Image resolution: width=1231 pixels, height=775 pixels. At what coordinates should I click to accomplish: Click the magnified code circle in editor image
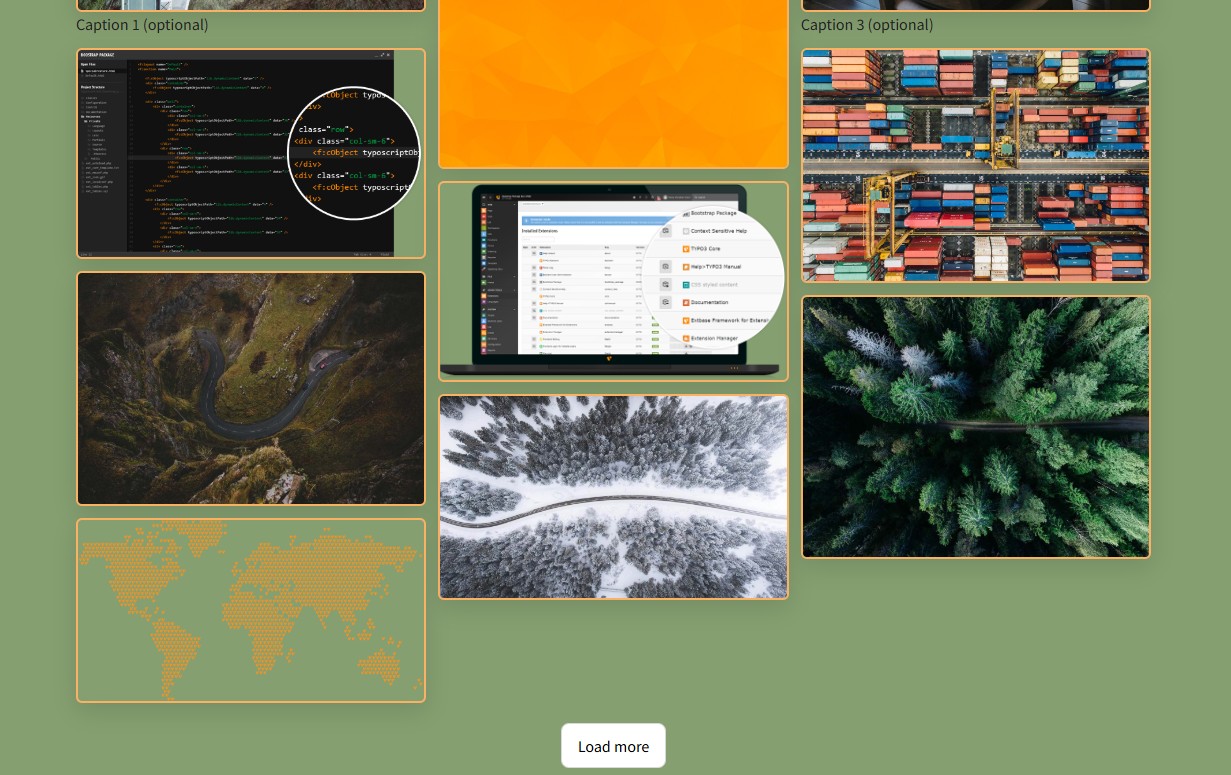click(x=354, y=153)
